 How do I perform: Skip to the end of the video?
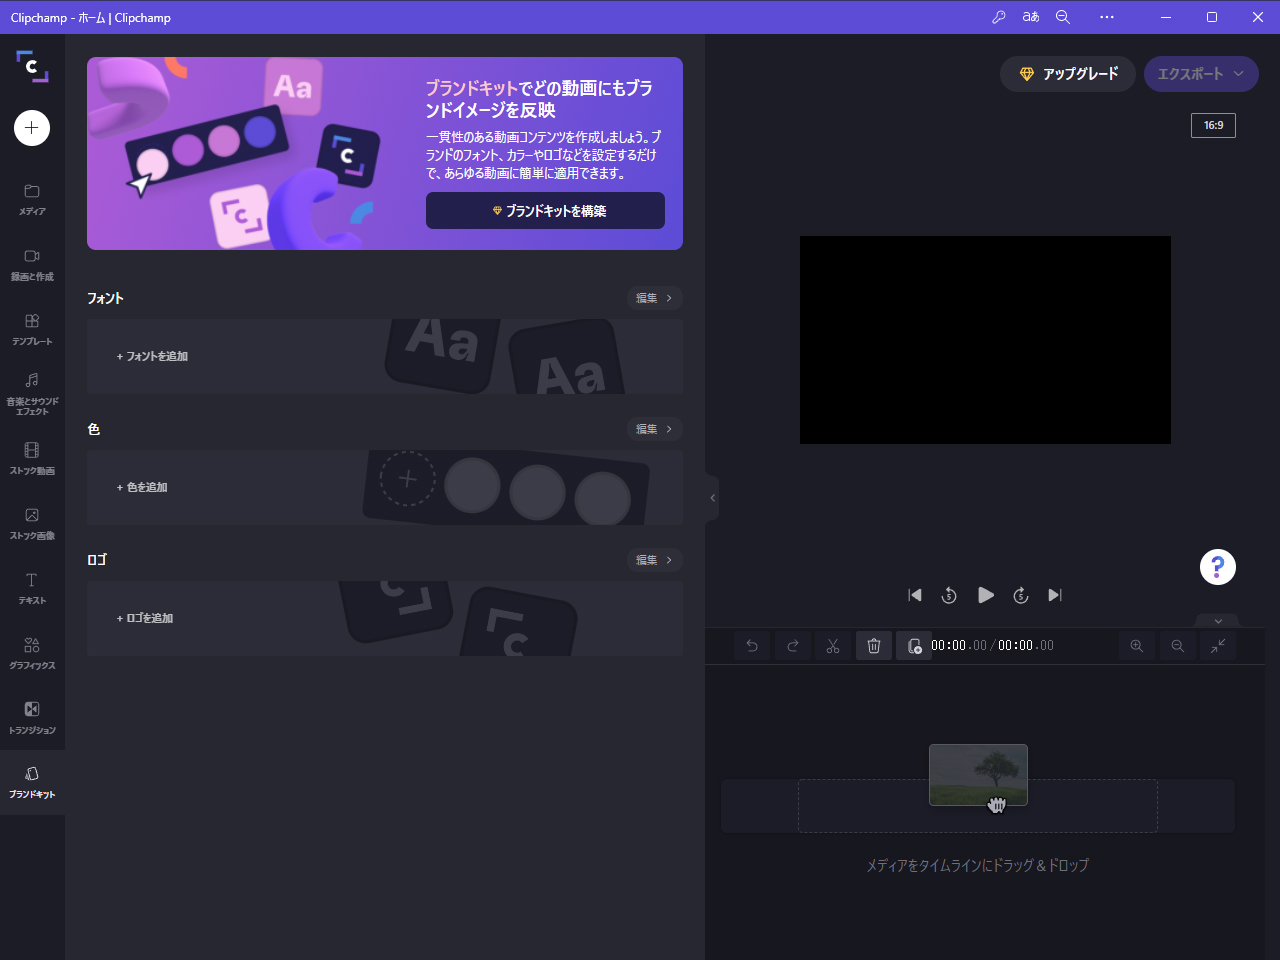tap(1055, 595)
